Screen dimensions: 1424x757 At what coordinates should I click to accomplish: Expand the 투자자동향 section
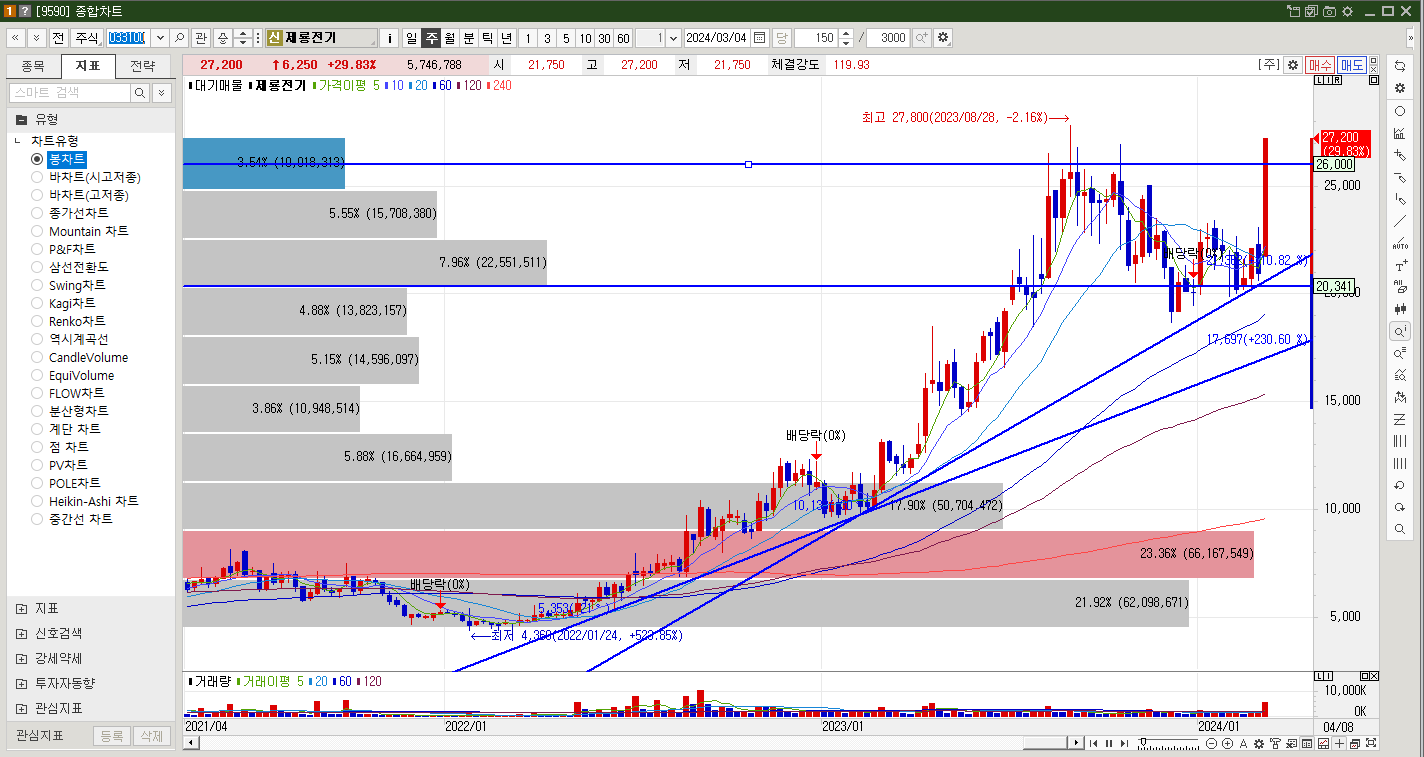point(21,683)
